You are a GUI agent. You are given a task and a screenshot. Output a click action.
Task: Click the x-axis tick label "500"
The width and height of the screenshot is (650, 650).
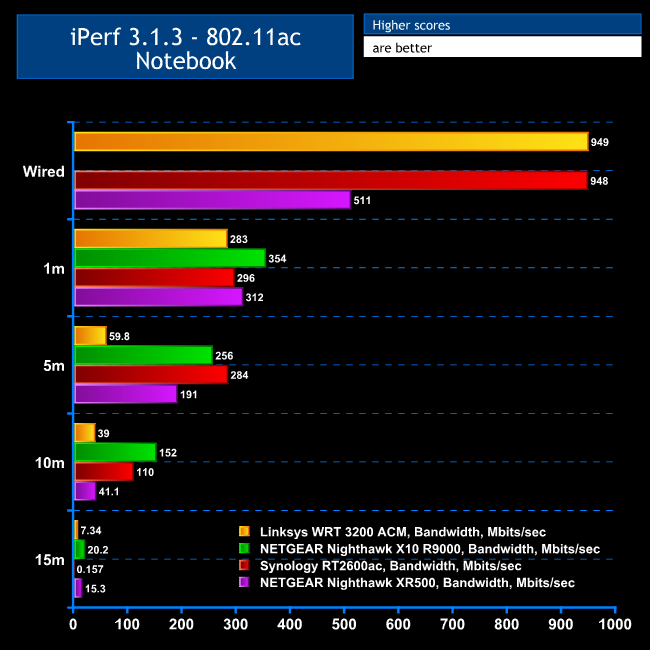tap(344, 624)
